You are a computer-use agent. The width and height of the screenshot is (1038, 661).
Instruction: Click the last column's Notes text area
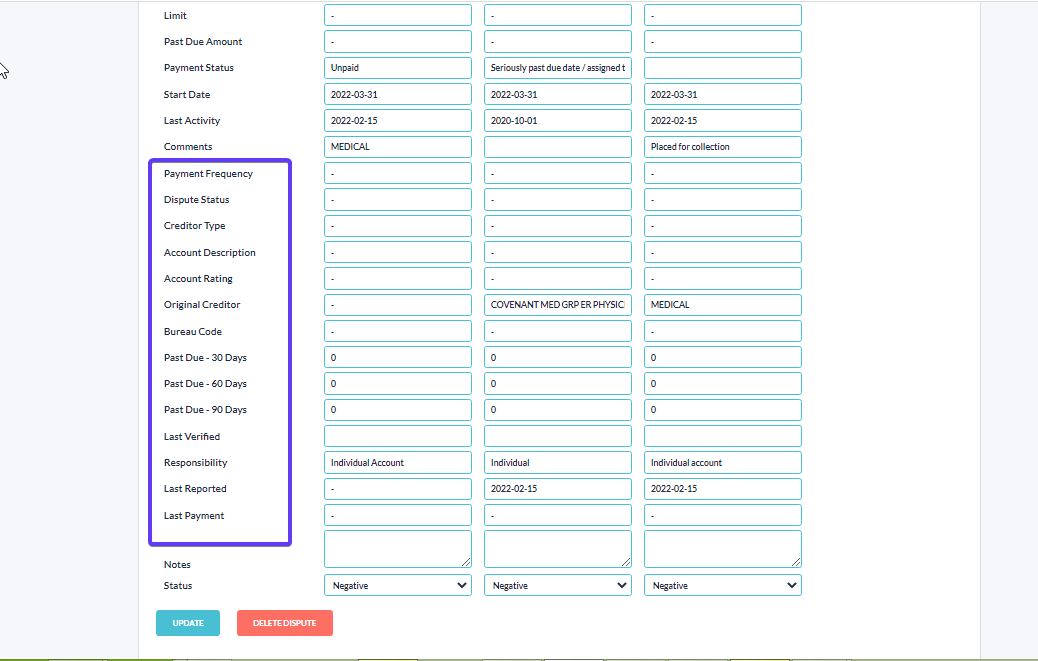pos(722,549)
